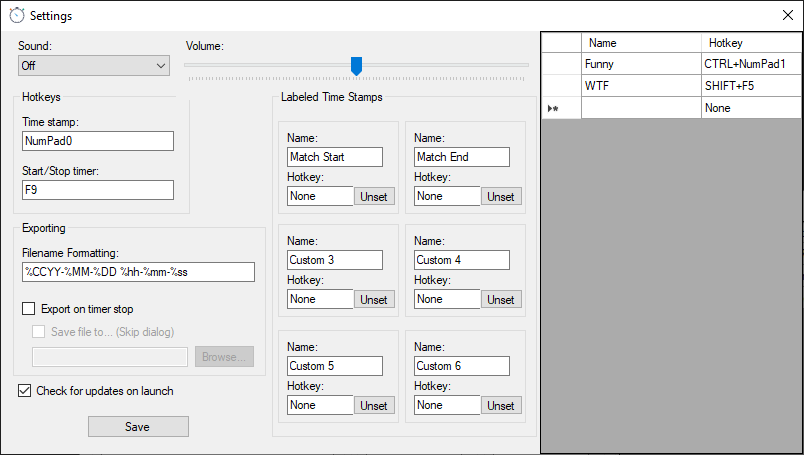The width and height of the screenshot is (804, 455).
Task: Enable Export on timer stop checkbox
Action: click(28, 309)
